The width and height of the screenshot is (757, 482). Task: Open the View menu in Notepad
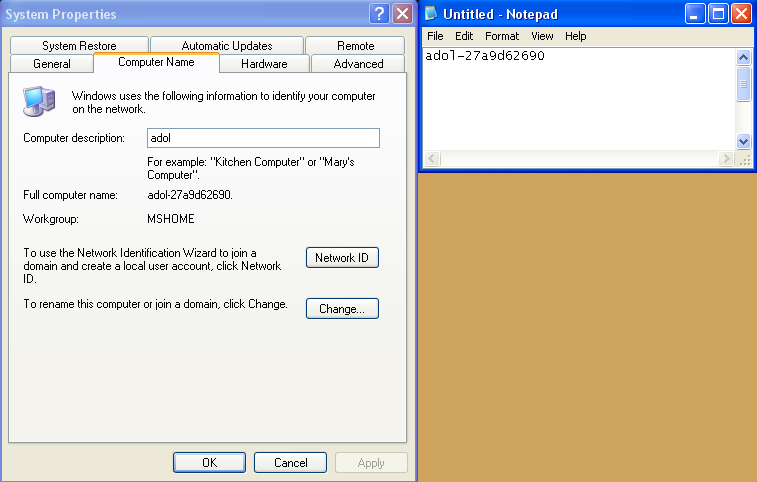pos(542,36)
